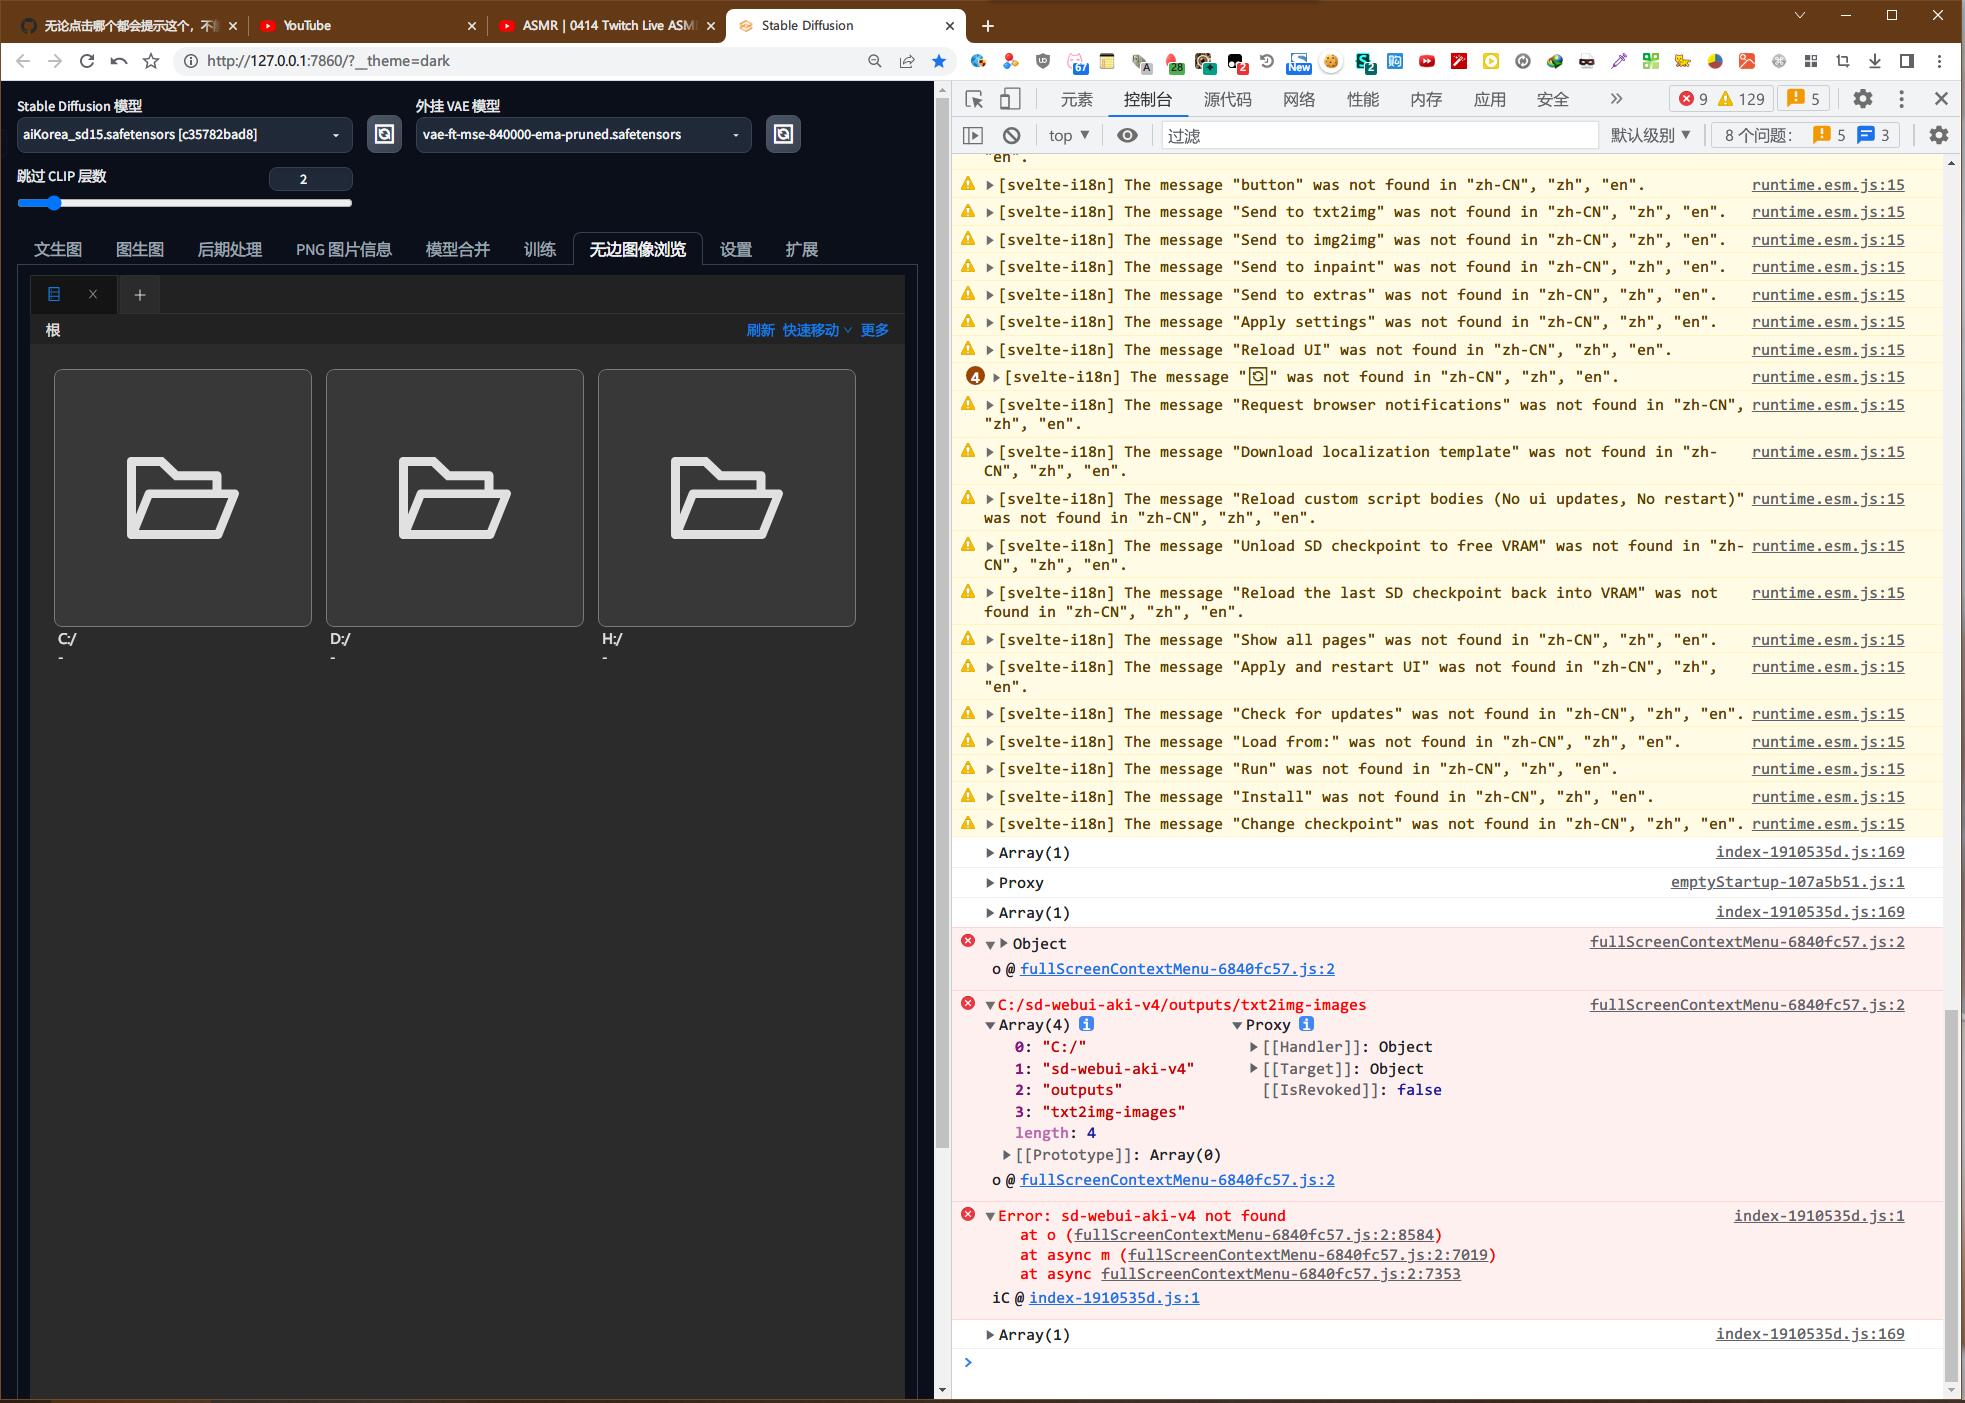Activate DevTools inspect element picker icon
Image resolution: width=1965 pixels, height=1403 pixels.
974,99
